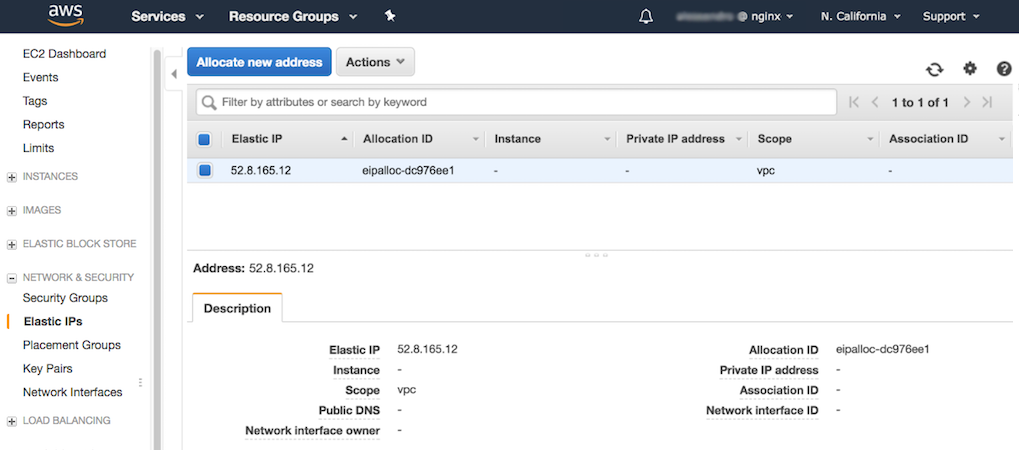This screenshot has width=1019, height=450.
Task: Expand the INSTANCES section in sidebar
Action: click(x=12, y=177)
